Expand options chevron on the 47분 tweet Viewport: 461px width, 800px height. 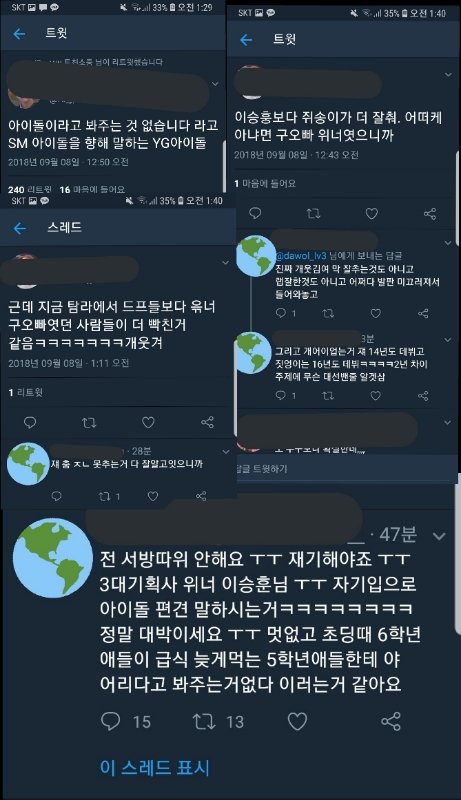439,536
